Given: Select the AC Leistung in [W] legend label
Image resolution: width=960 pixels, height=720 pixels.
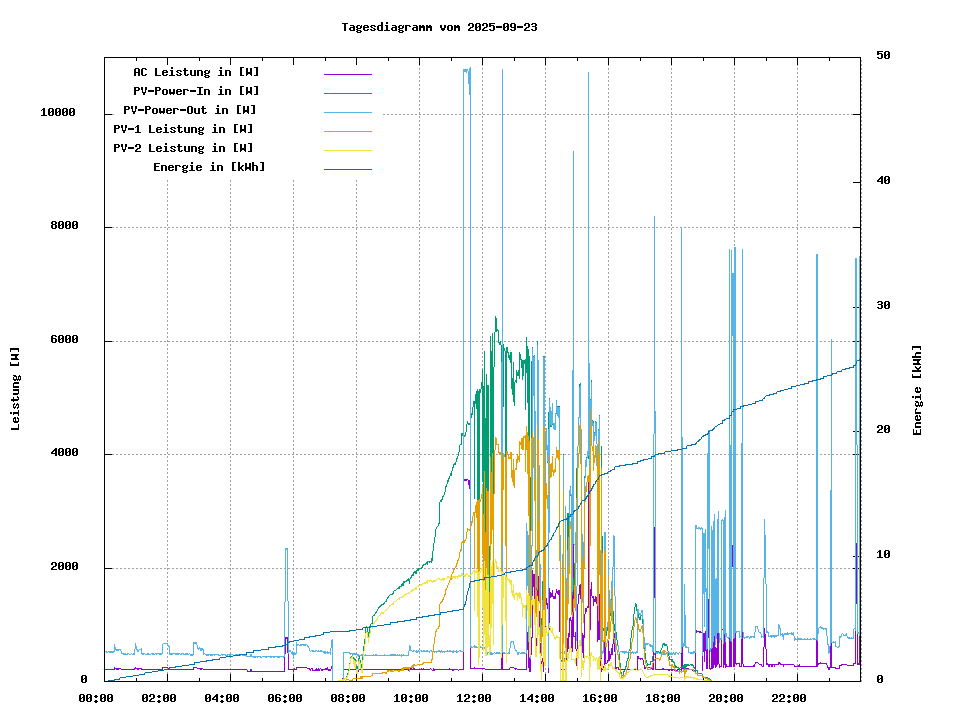Looking at the screenshot, I should pyautogui.click(x=196, y=72).
